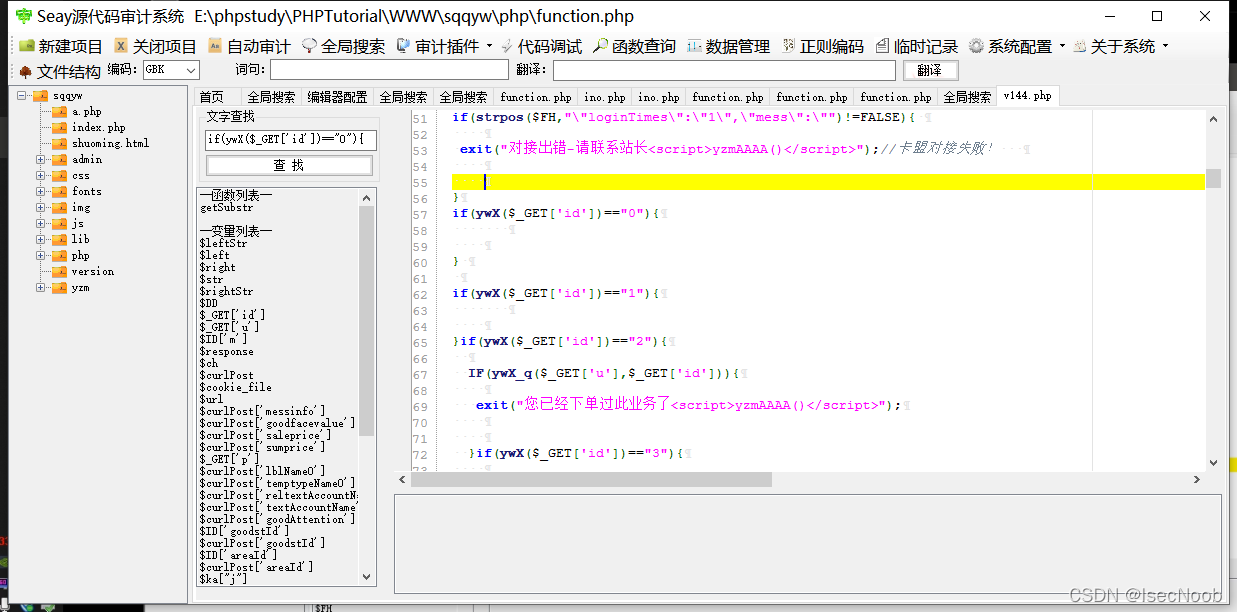Select the version file in tree
Screen dimensions: 1237x612
(92, 272)
